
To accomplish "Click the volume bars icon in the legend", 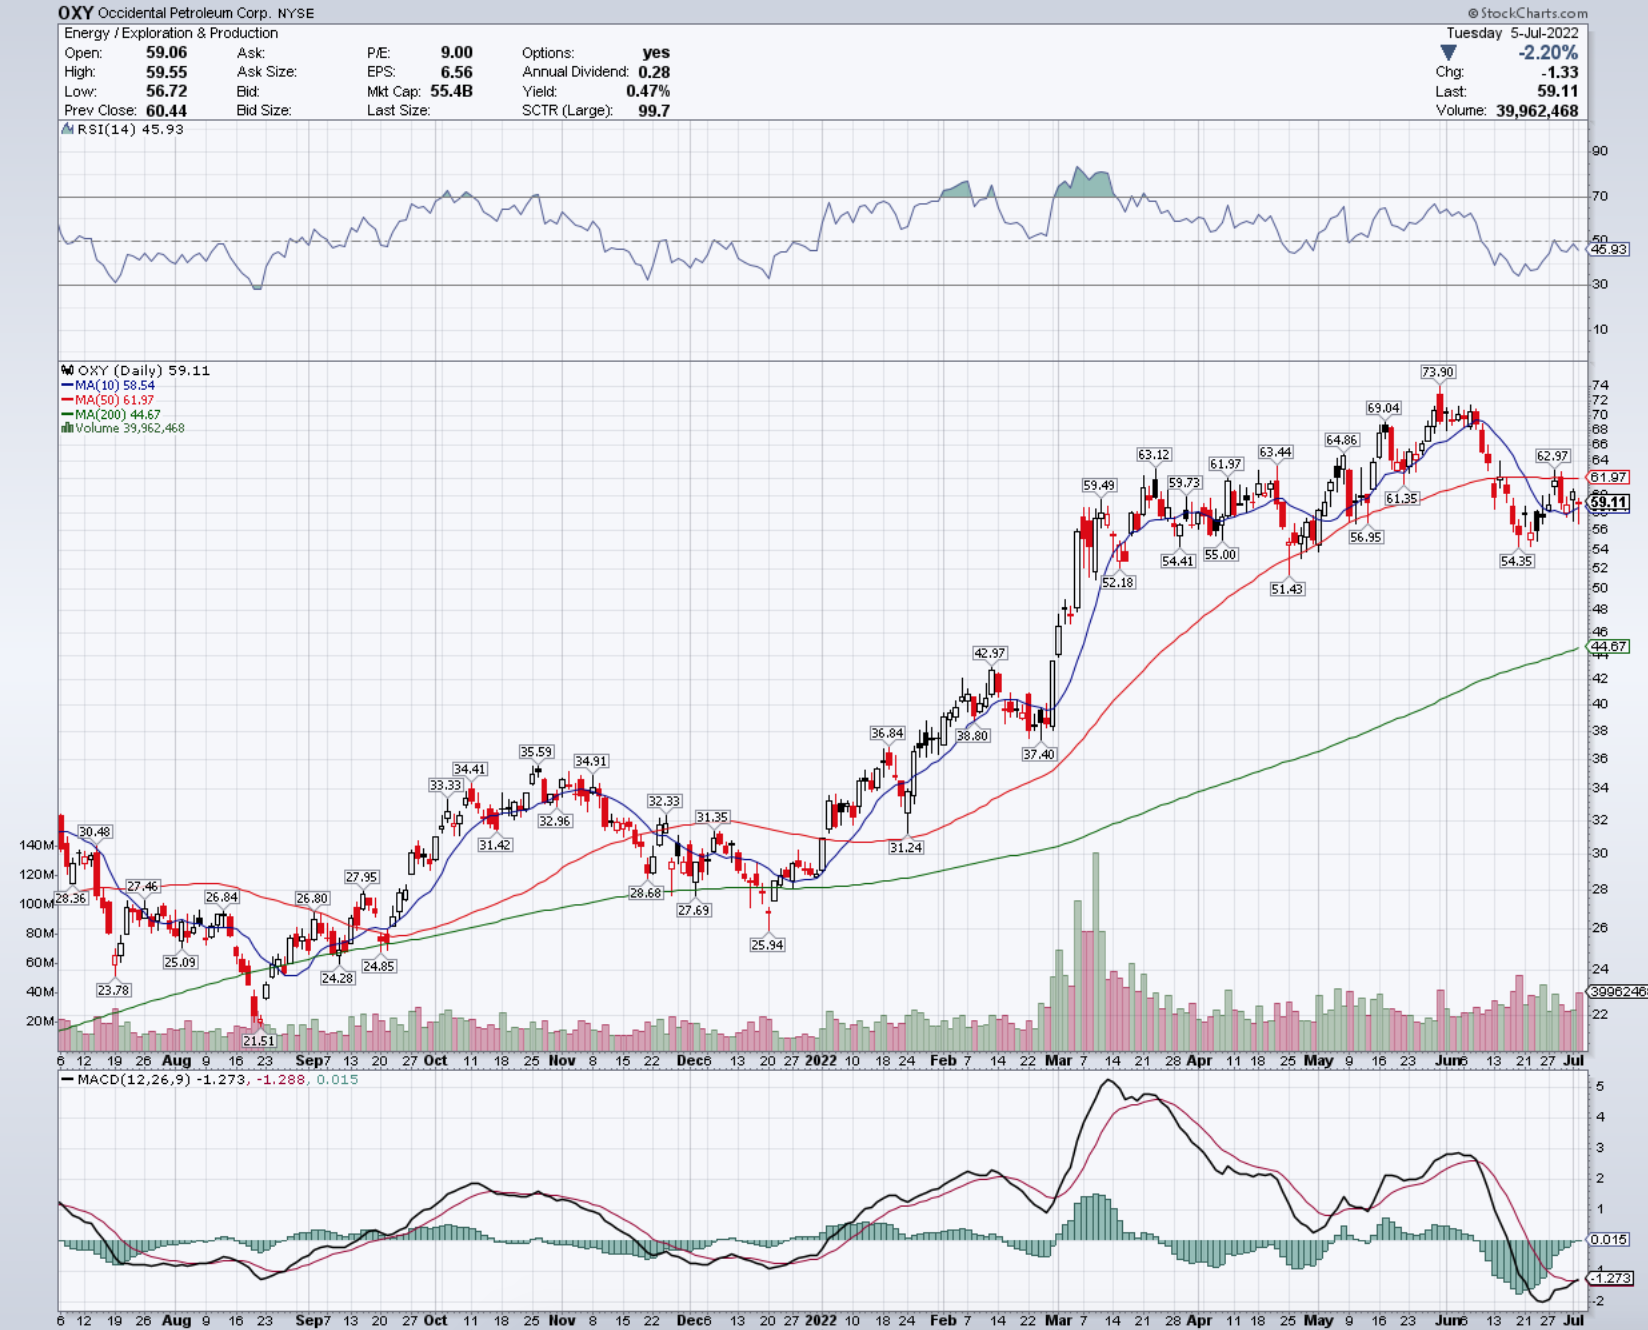I will click(x=68, y=428).
